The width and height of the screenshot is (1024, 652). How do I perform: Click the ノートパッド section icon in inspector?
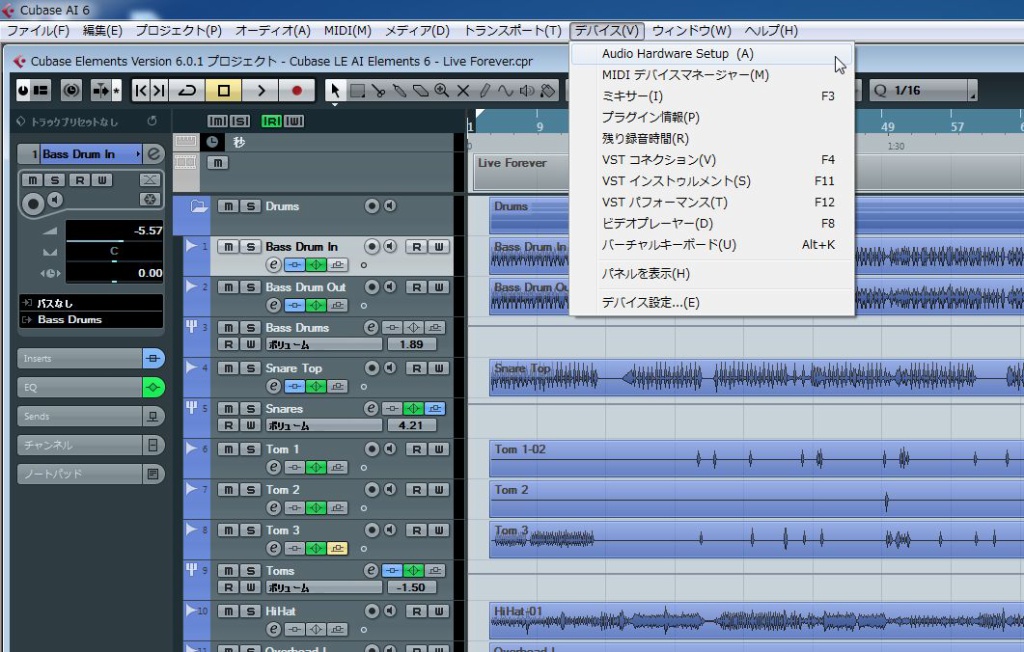coord(153,474)
